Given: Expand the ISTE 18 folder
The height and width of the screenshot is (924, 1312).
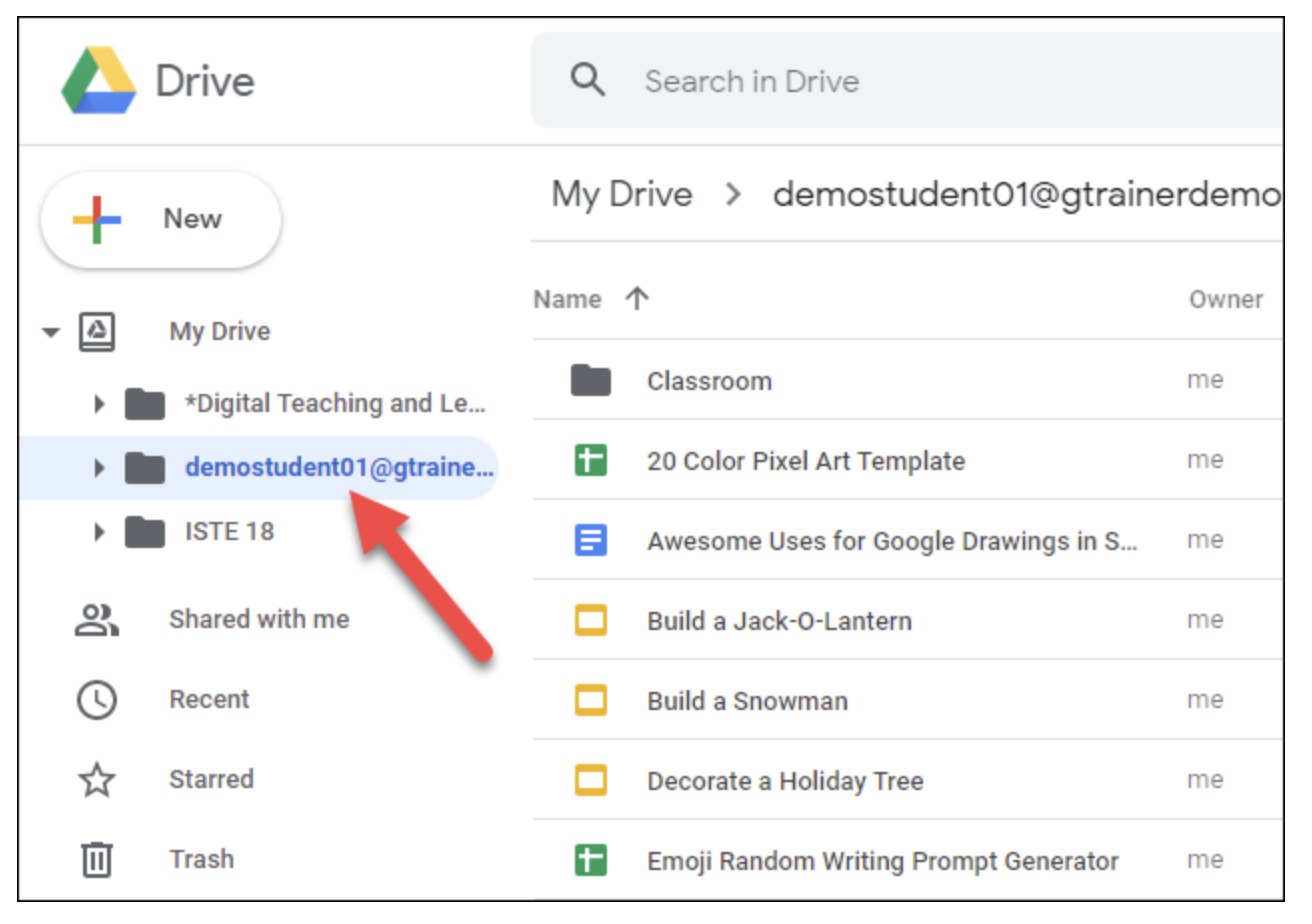Looking at the screenshot, I should [x=99, y=532].
